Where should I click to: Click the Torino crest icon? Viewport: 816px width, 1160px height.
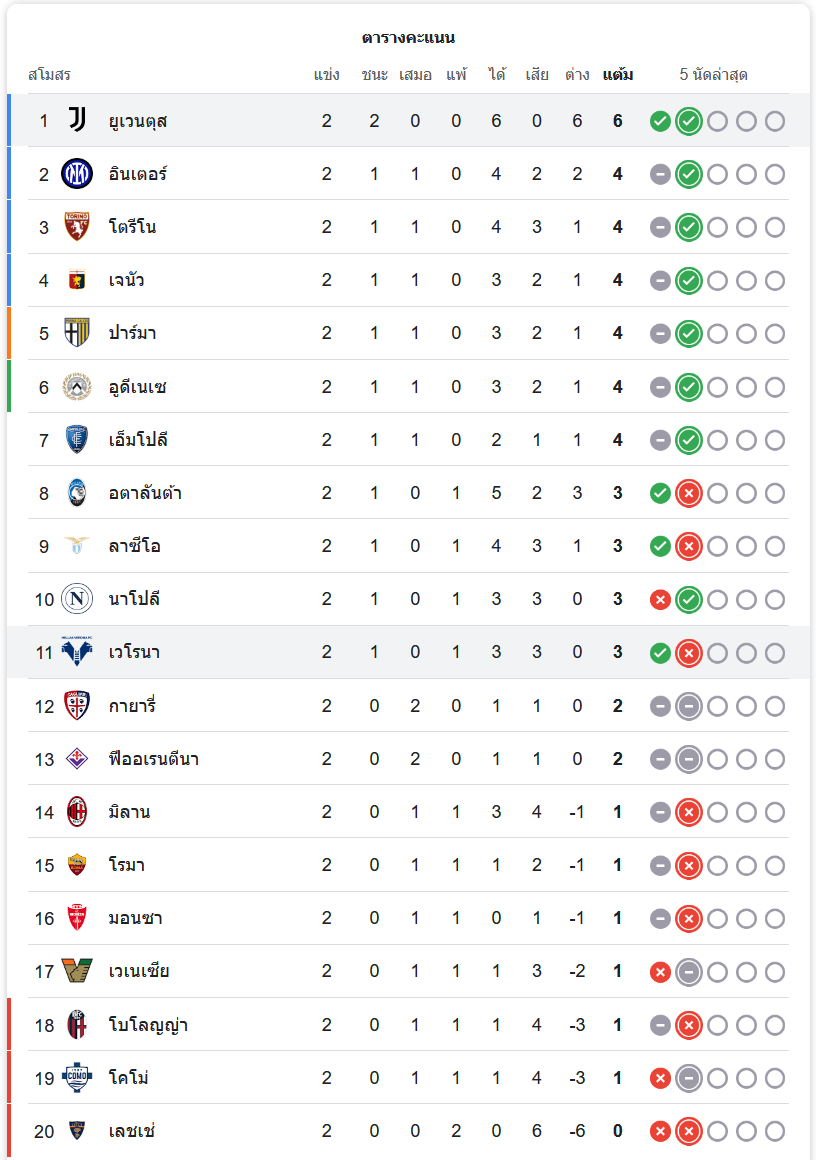click(x=77, y=227)
